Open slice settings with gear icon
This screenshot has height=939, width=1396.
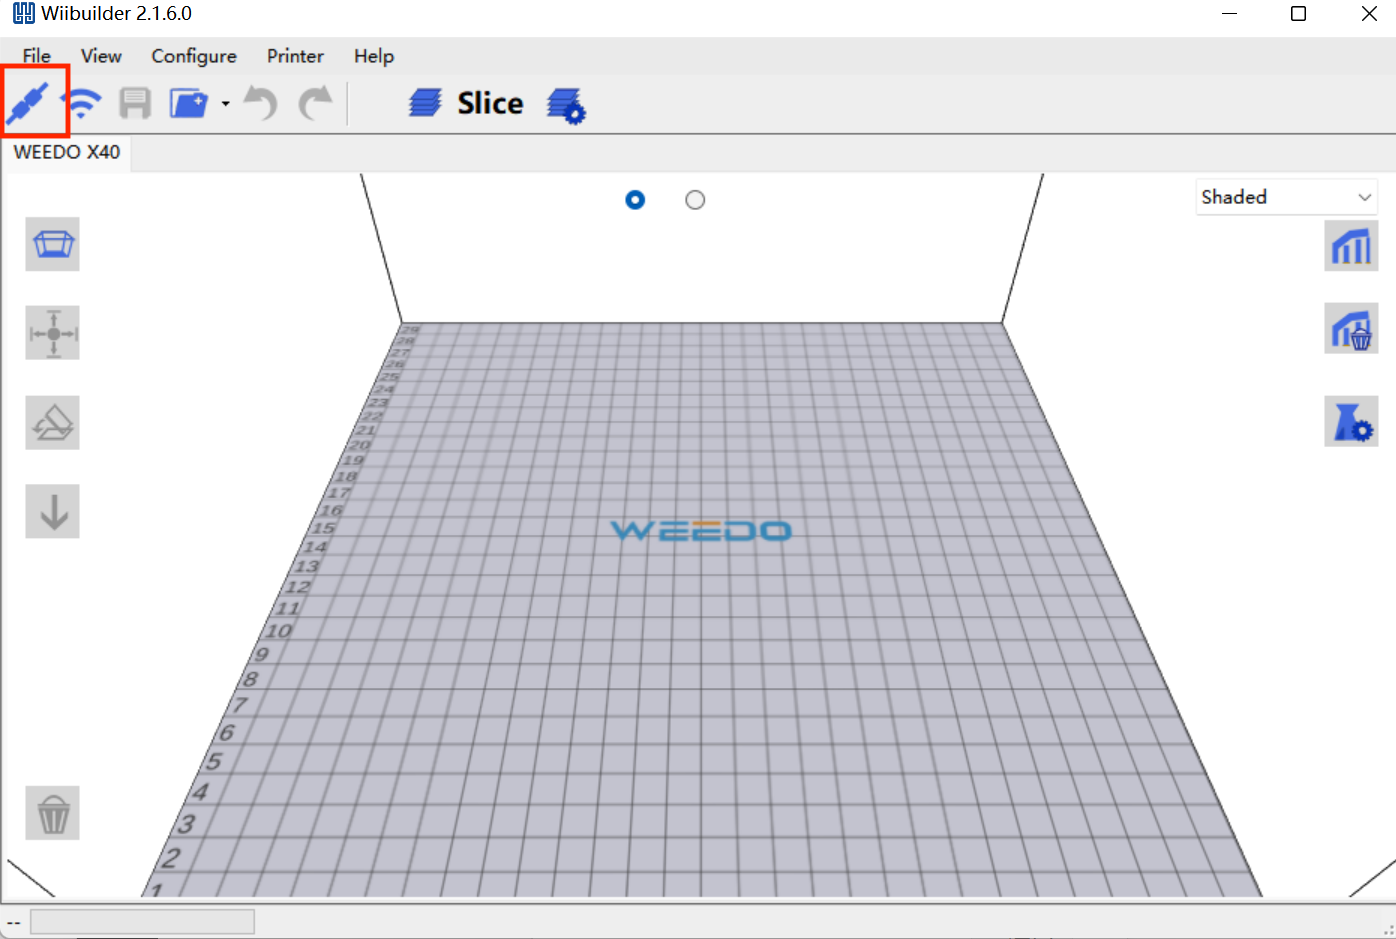pyautogui.click(x=566, y=105)
